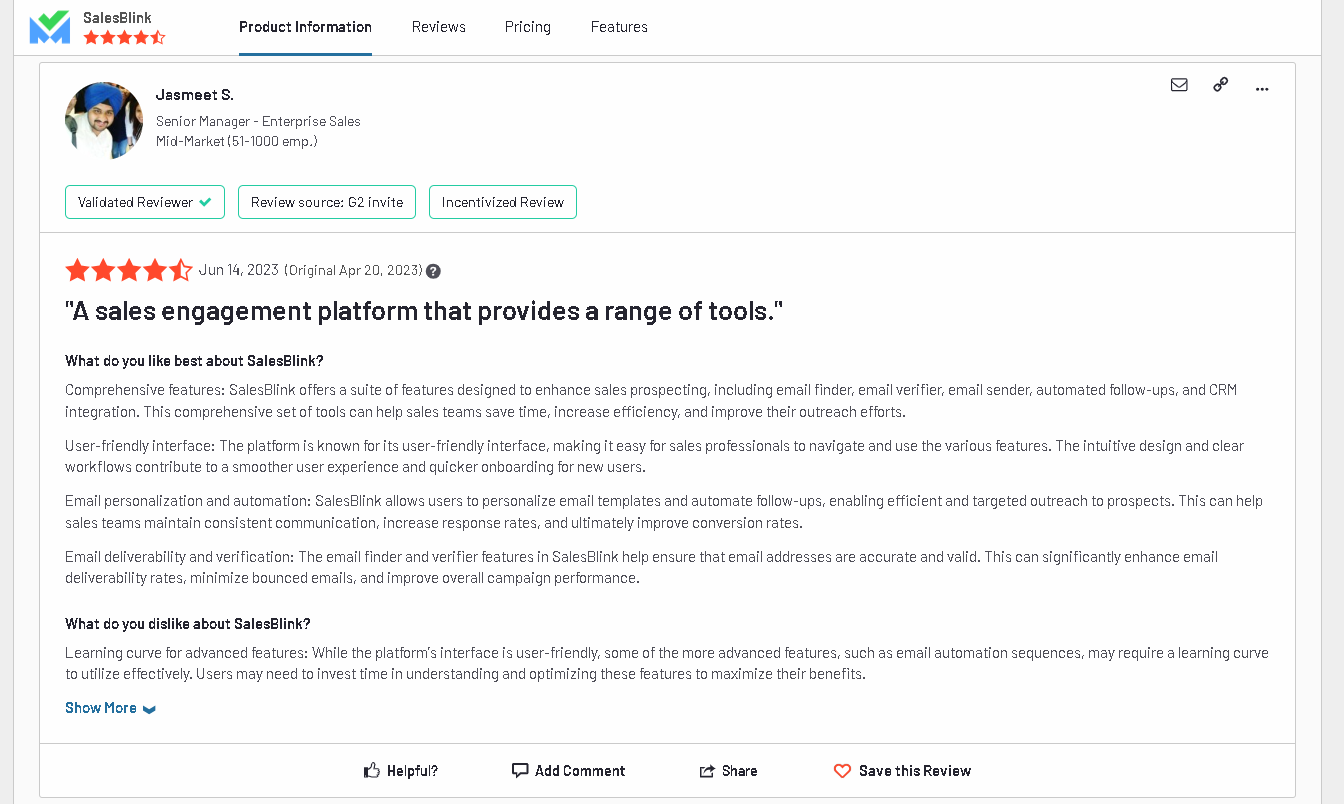Select the Features tab
This screenshot has height=804, width=1344.
click(x=619, y=27)
